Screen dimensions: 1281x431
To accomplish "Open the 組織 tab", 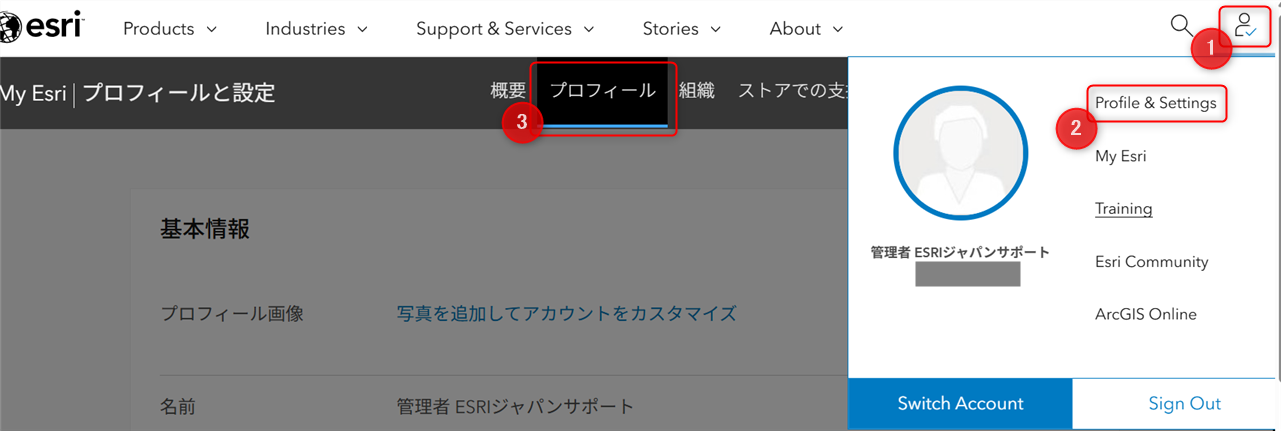I will 697,91.
